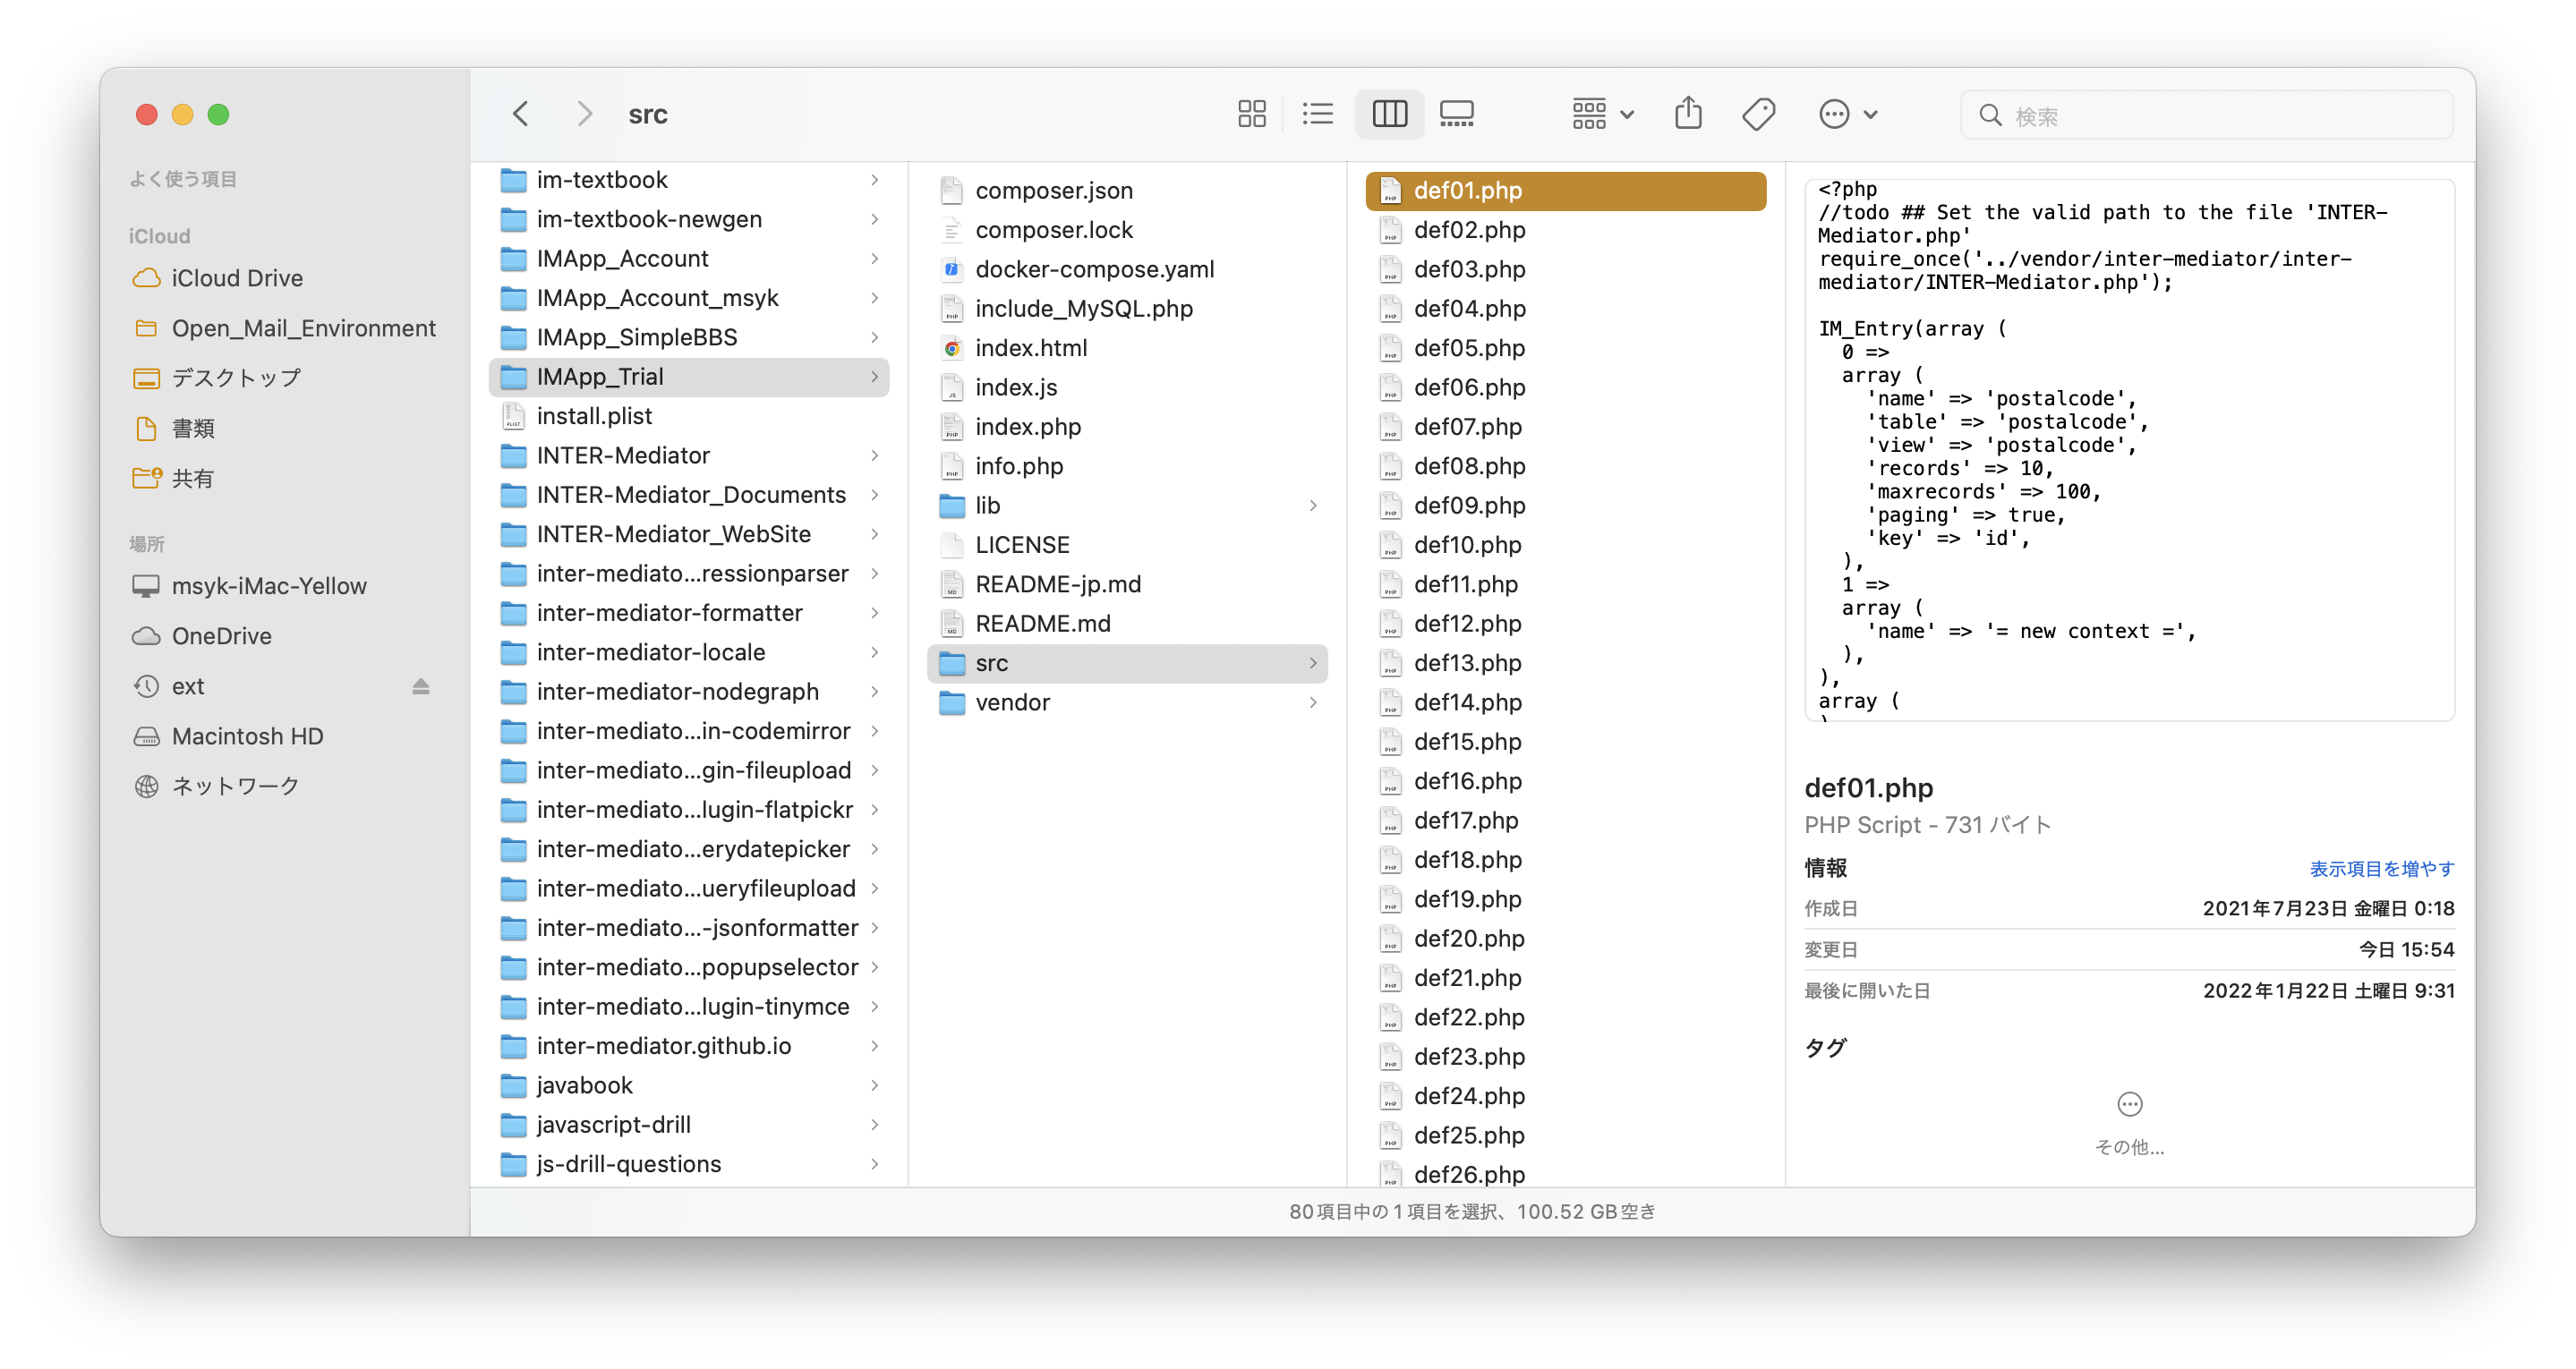2576x1369 pixels.
Task: Select msyk-iMac-Yellow under locations
Action: (268, 585)
